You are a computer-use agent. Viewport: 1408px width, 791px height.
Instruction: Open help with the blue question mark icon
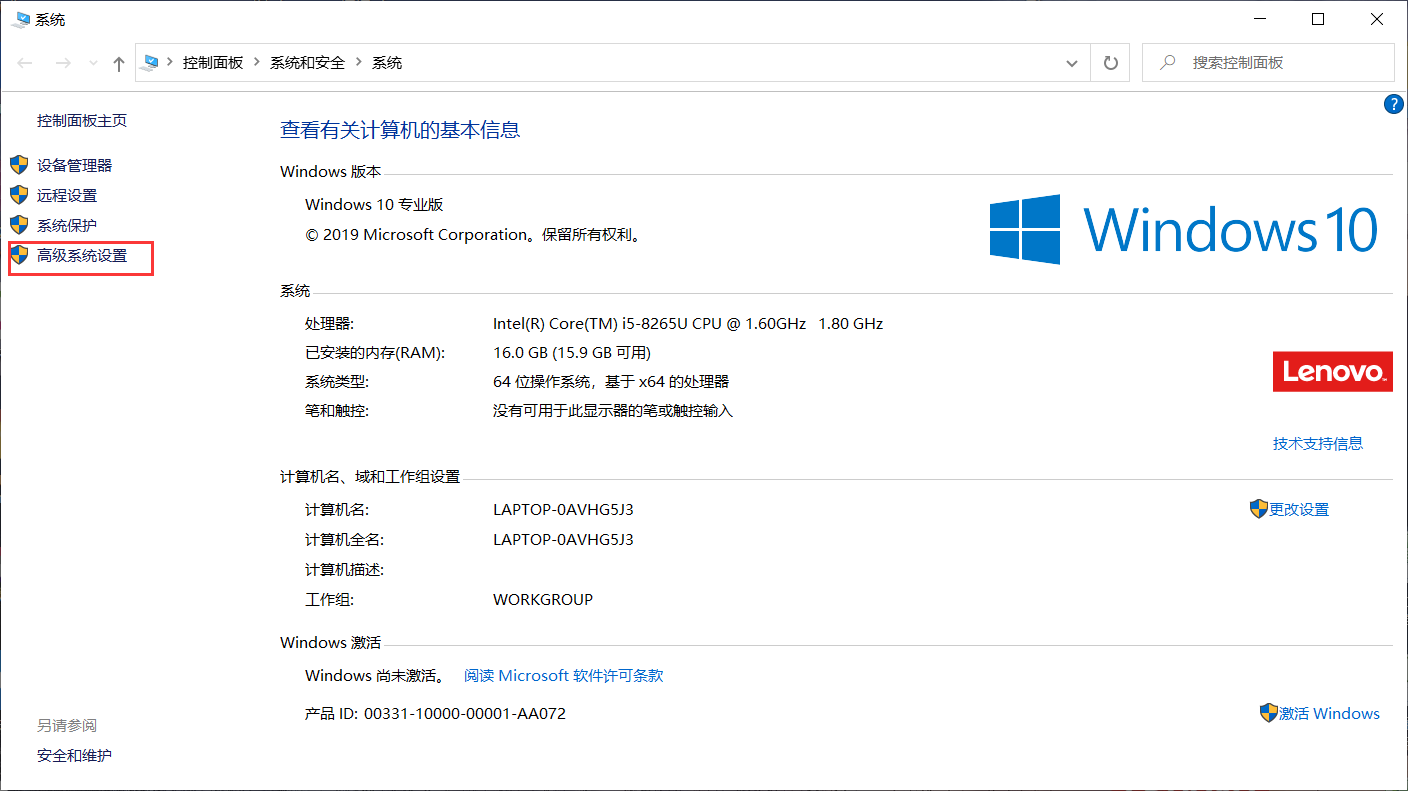click(1393, 104)
